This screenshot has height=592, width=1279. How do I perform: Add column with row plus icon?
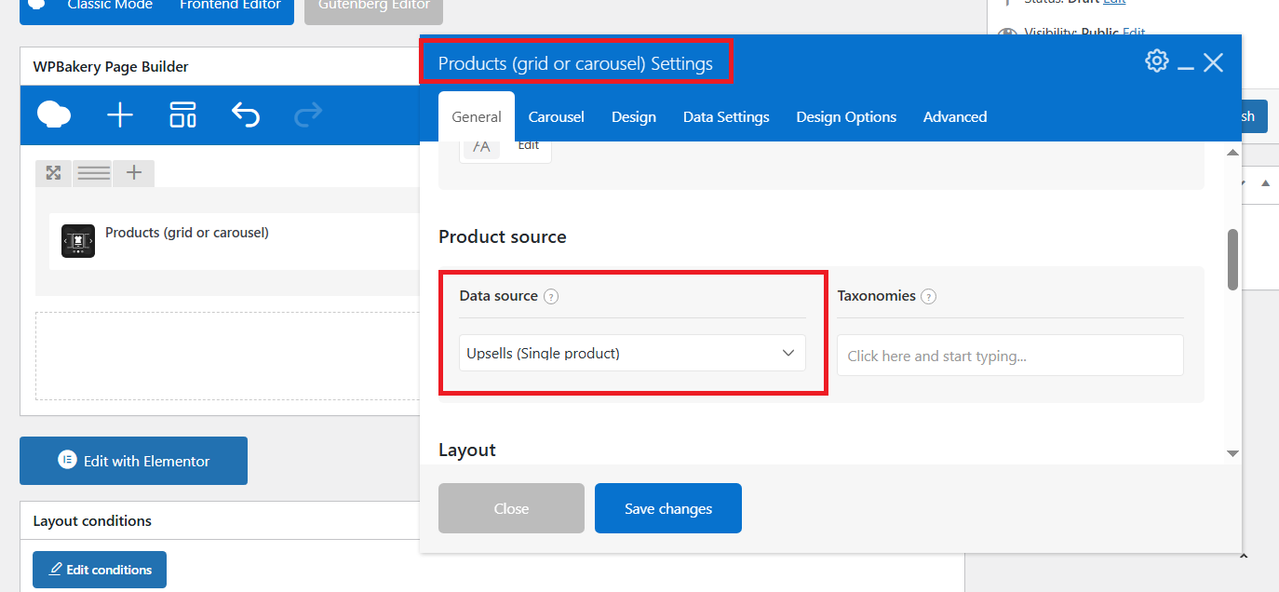(x=134, y=173)
